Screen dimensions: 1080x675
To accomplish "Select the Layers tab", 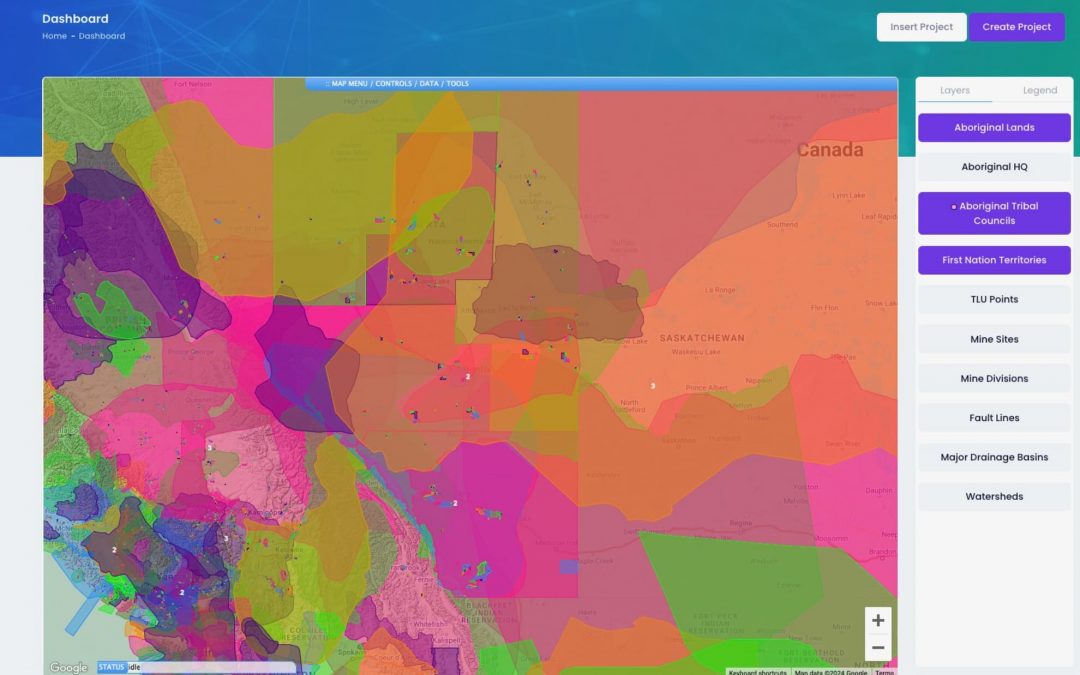I will (953, 90).
